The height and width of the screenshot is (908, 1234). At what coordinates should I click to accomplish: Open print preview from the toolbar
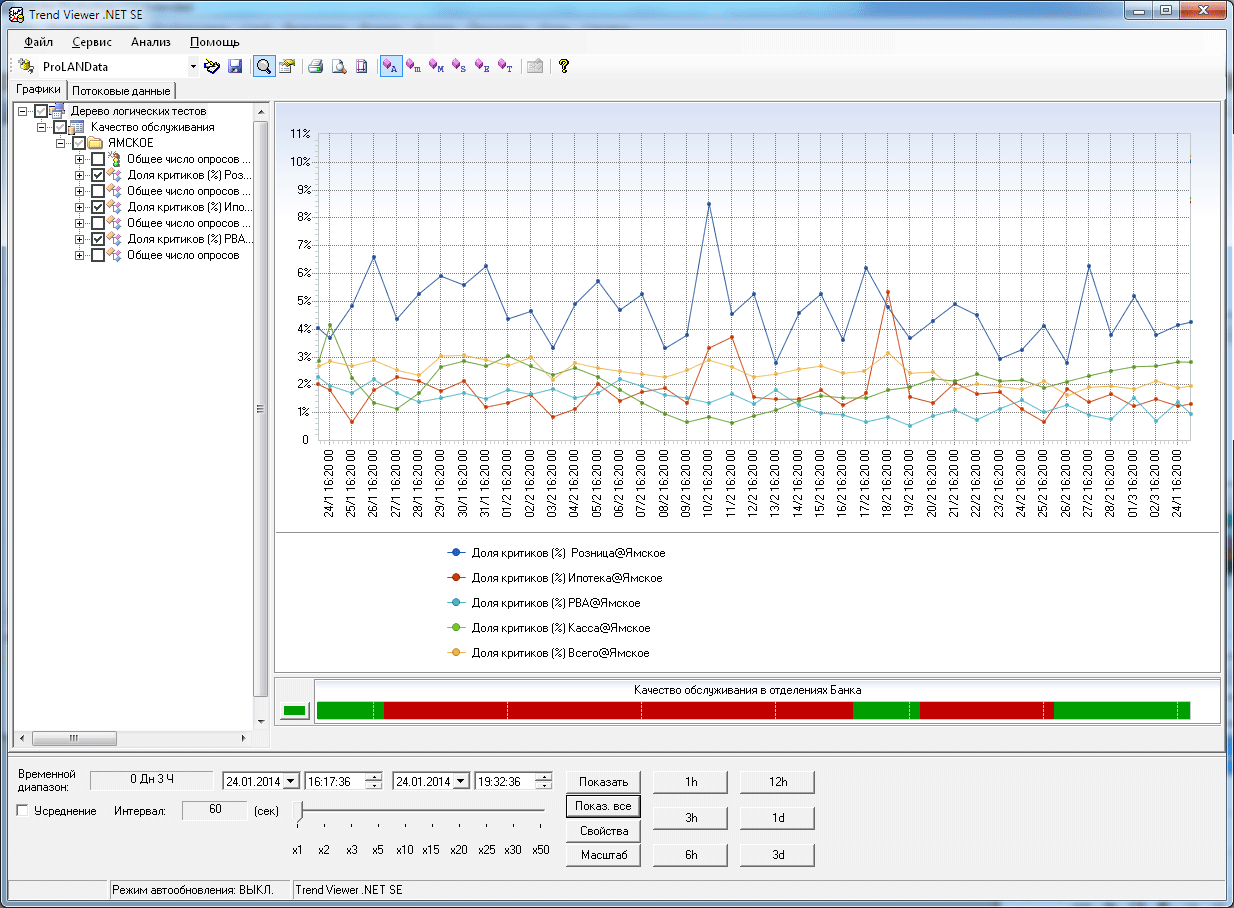coord(339,67)
